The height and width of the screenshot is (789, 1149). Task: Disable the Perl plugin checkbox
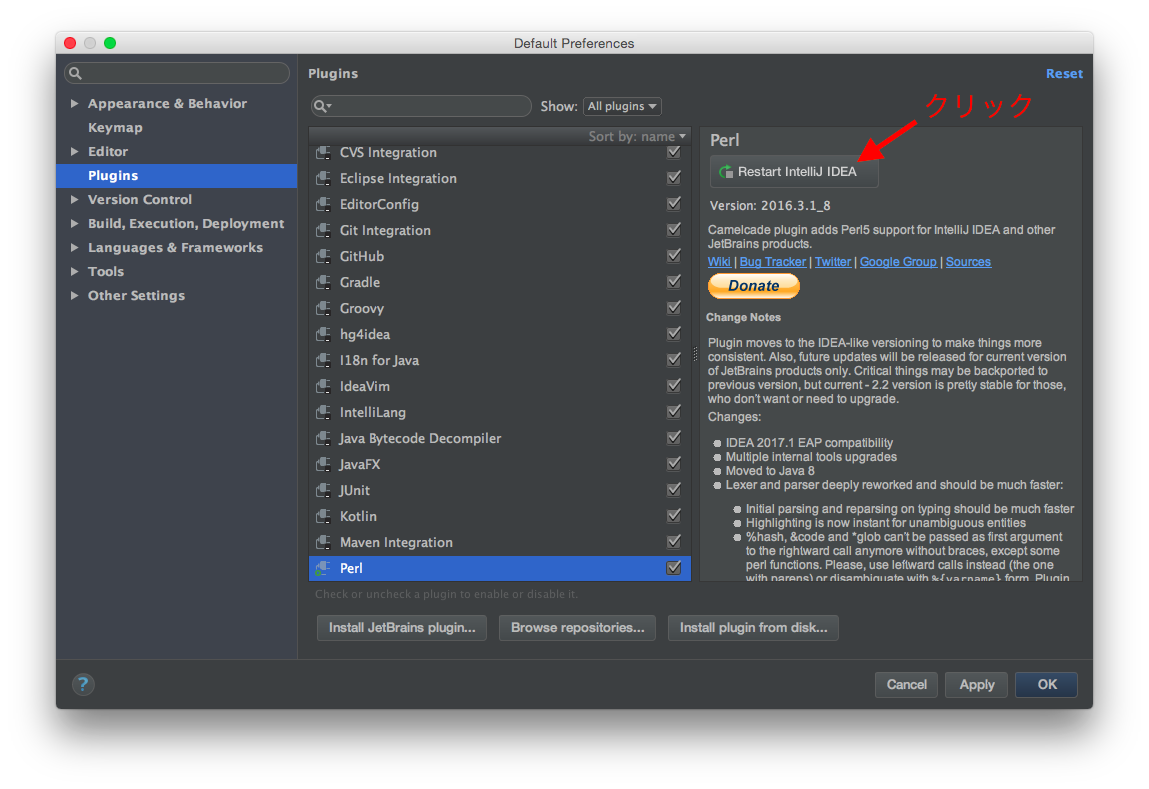click(674, 568)
